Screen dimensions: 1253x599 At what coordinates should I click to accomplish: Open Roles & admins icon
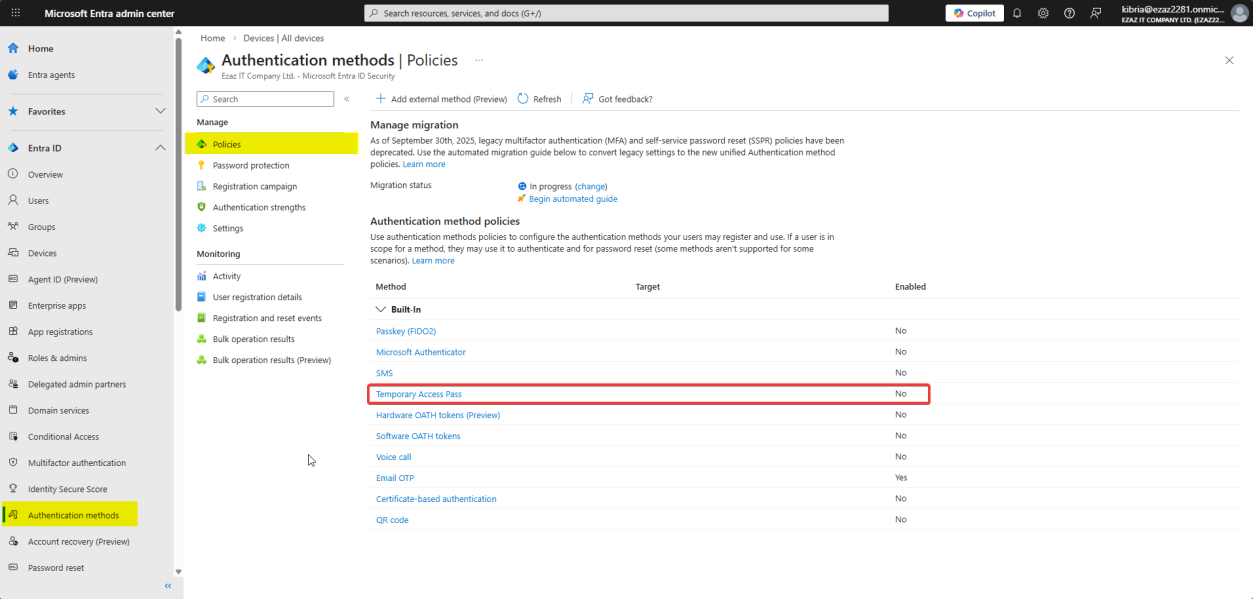pos(13,358)
